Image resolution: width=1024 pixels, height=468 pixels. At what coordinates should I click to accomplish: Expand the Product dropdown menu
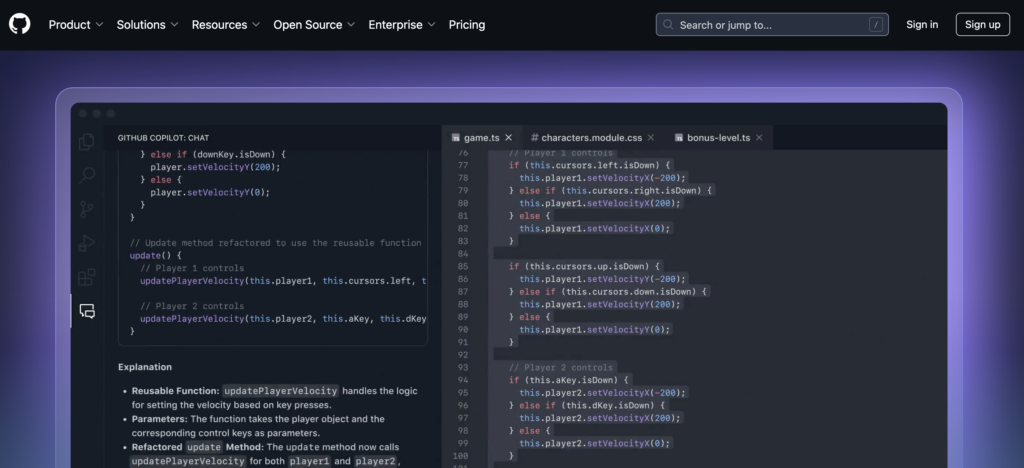point(76,25)
